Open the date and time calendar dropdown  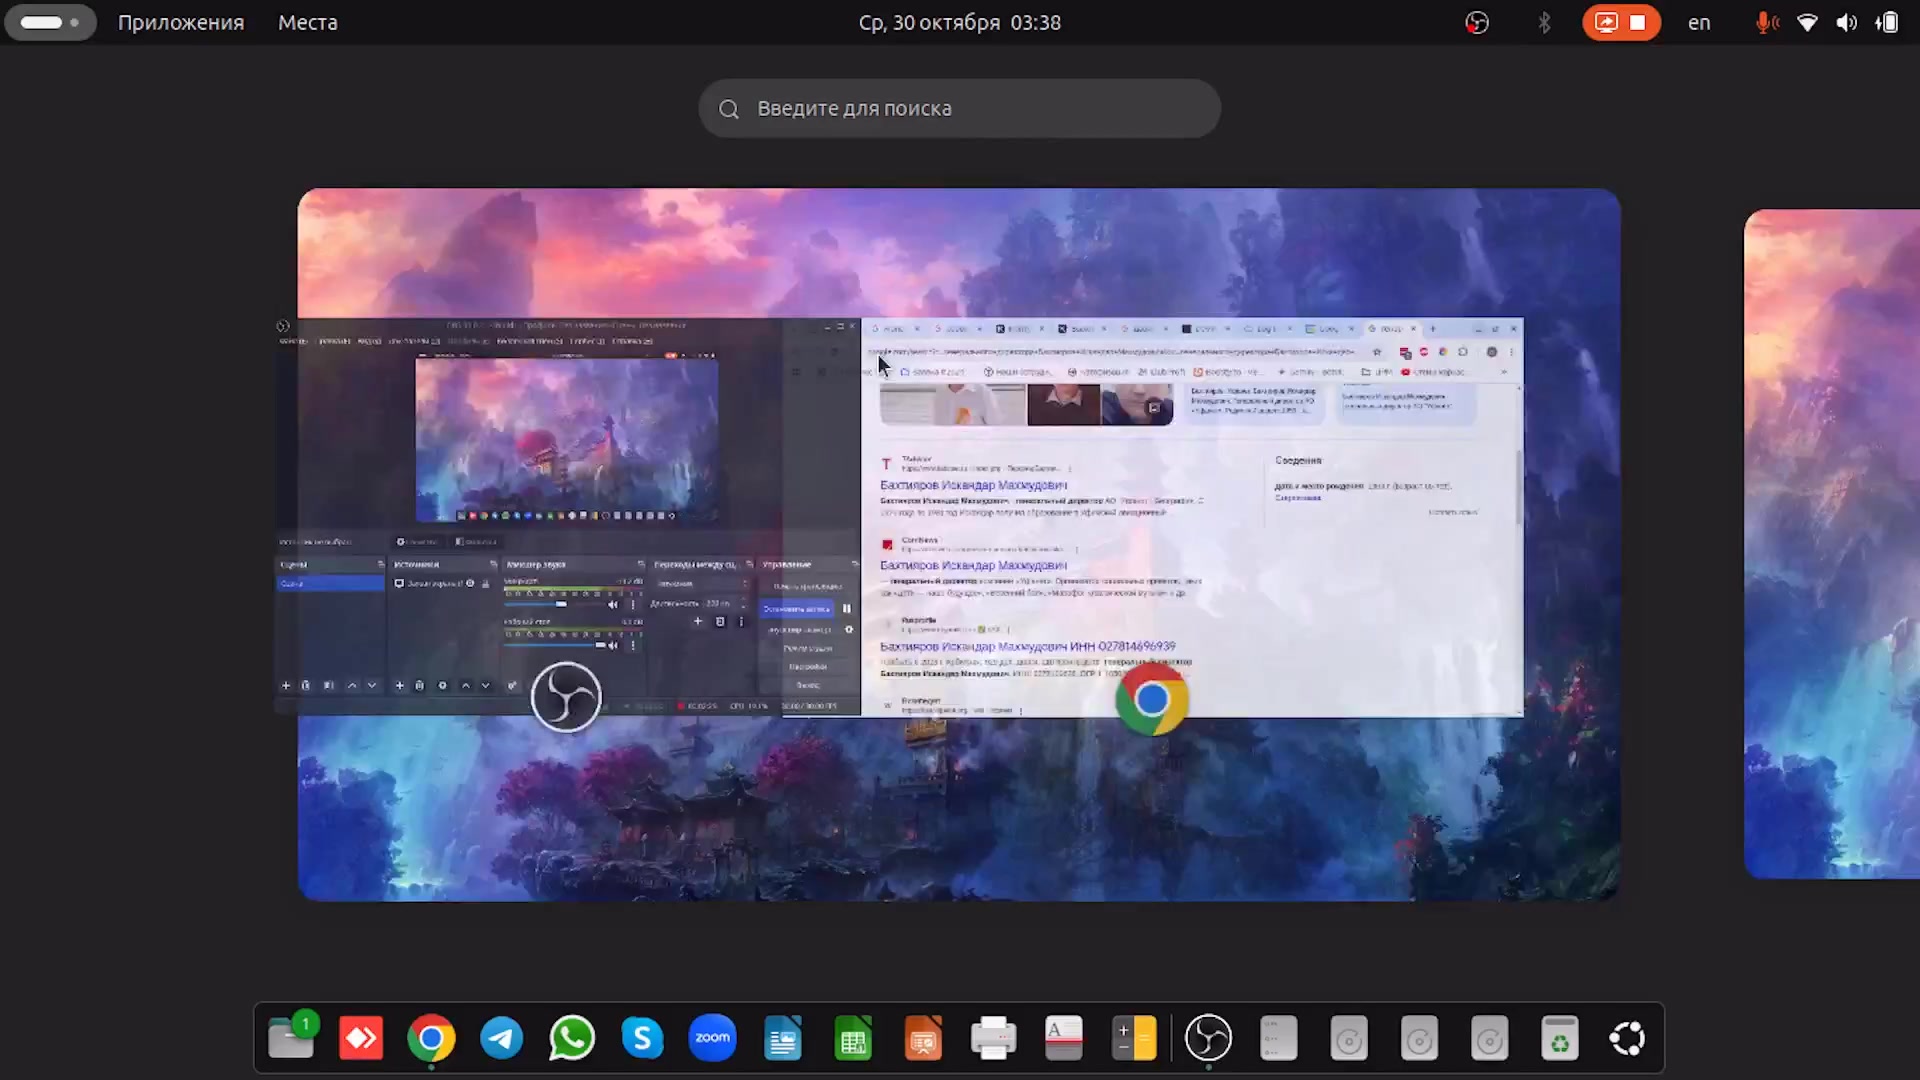(959, 22)
